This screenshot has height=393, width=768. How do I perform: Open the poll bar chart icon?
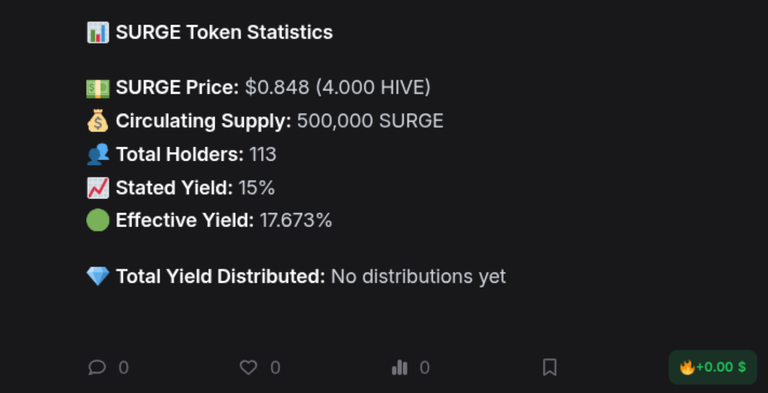point(400,367)
